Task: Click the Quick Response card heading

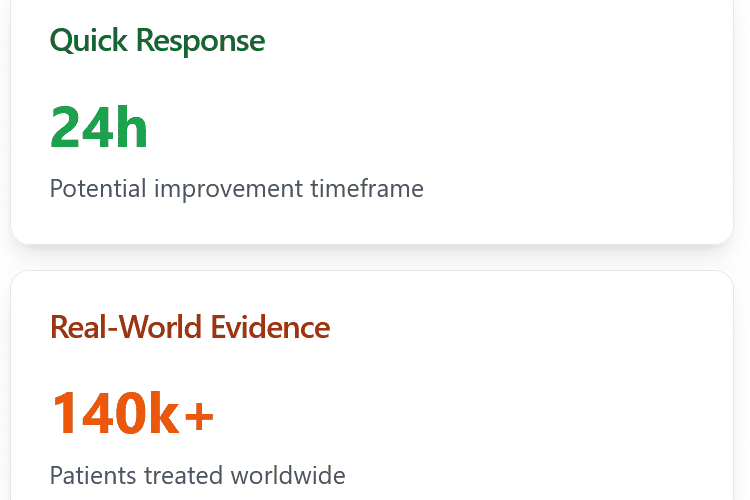Action: [x=157, y=41]
